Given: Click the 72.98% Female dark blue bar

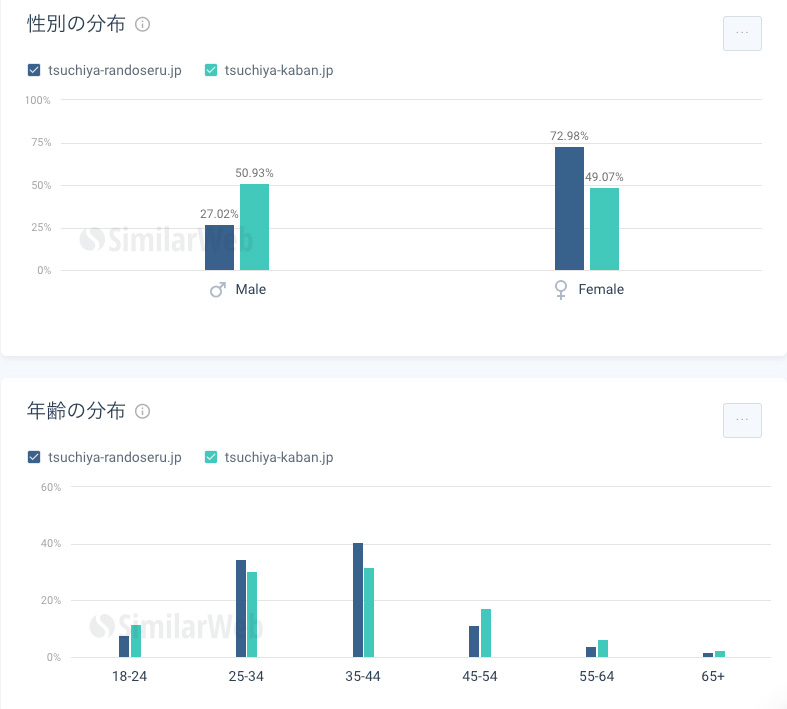Looking at the screenshot, I should (x=569, y=208).
